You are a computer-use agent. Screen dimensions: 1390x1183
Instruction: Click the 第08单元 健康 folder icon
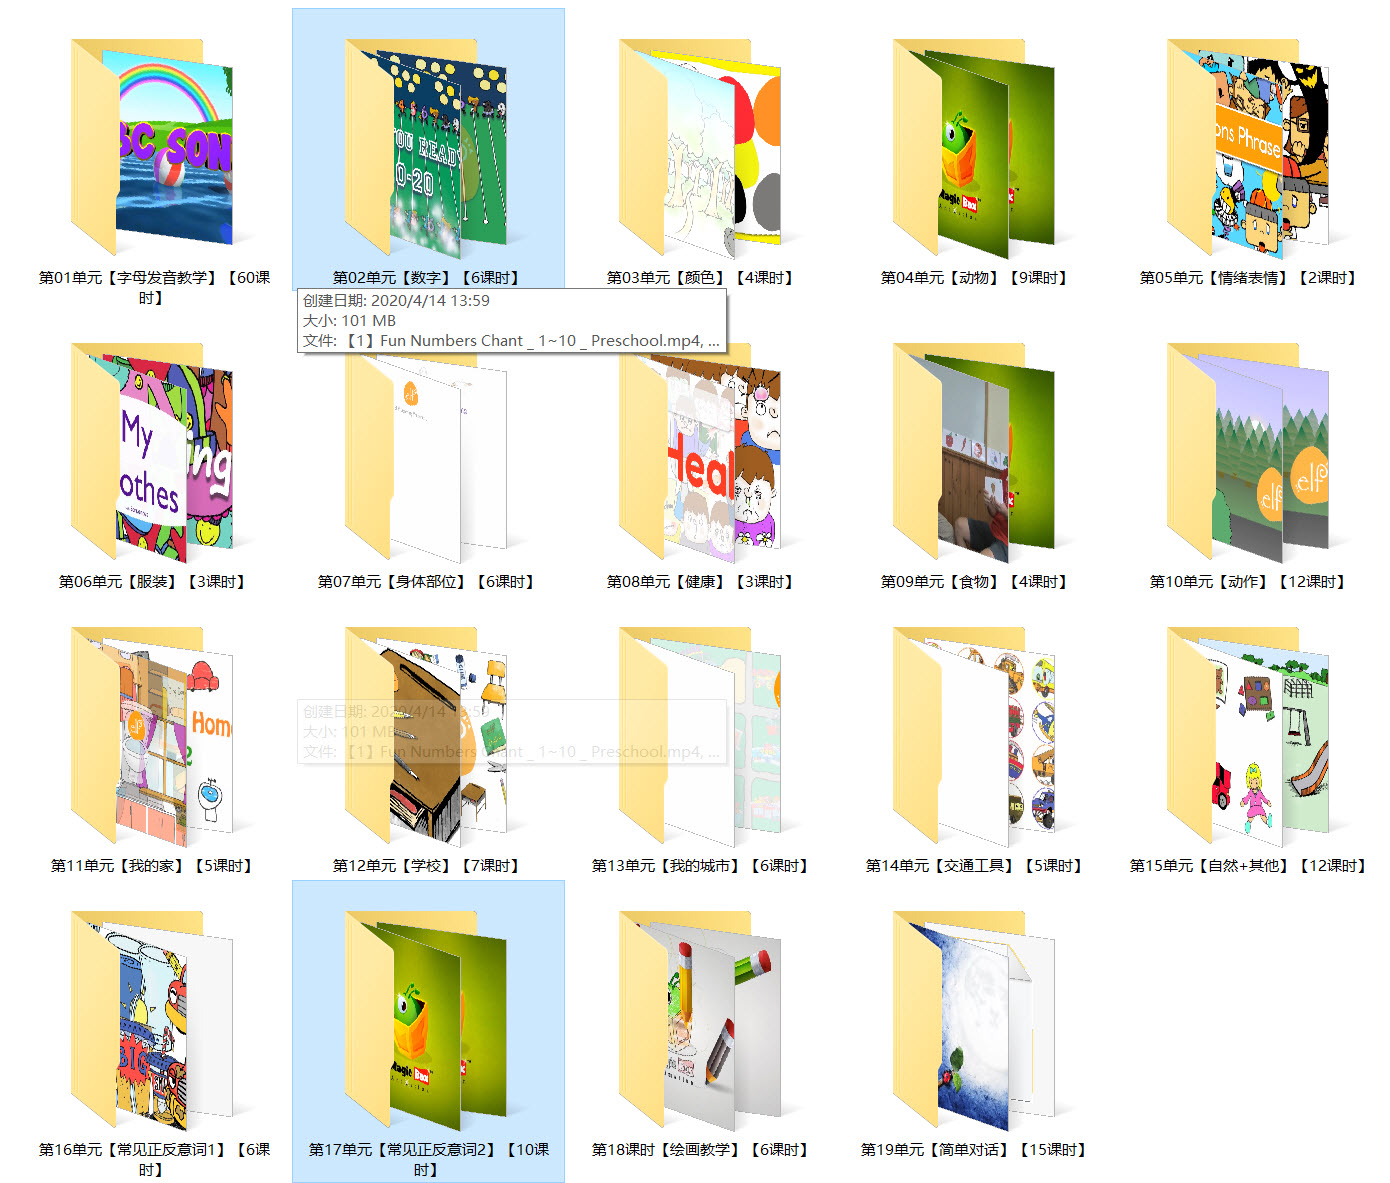click(700, 452)
